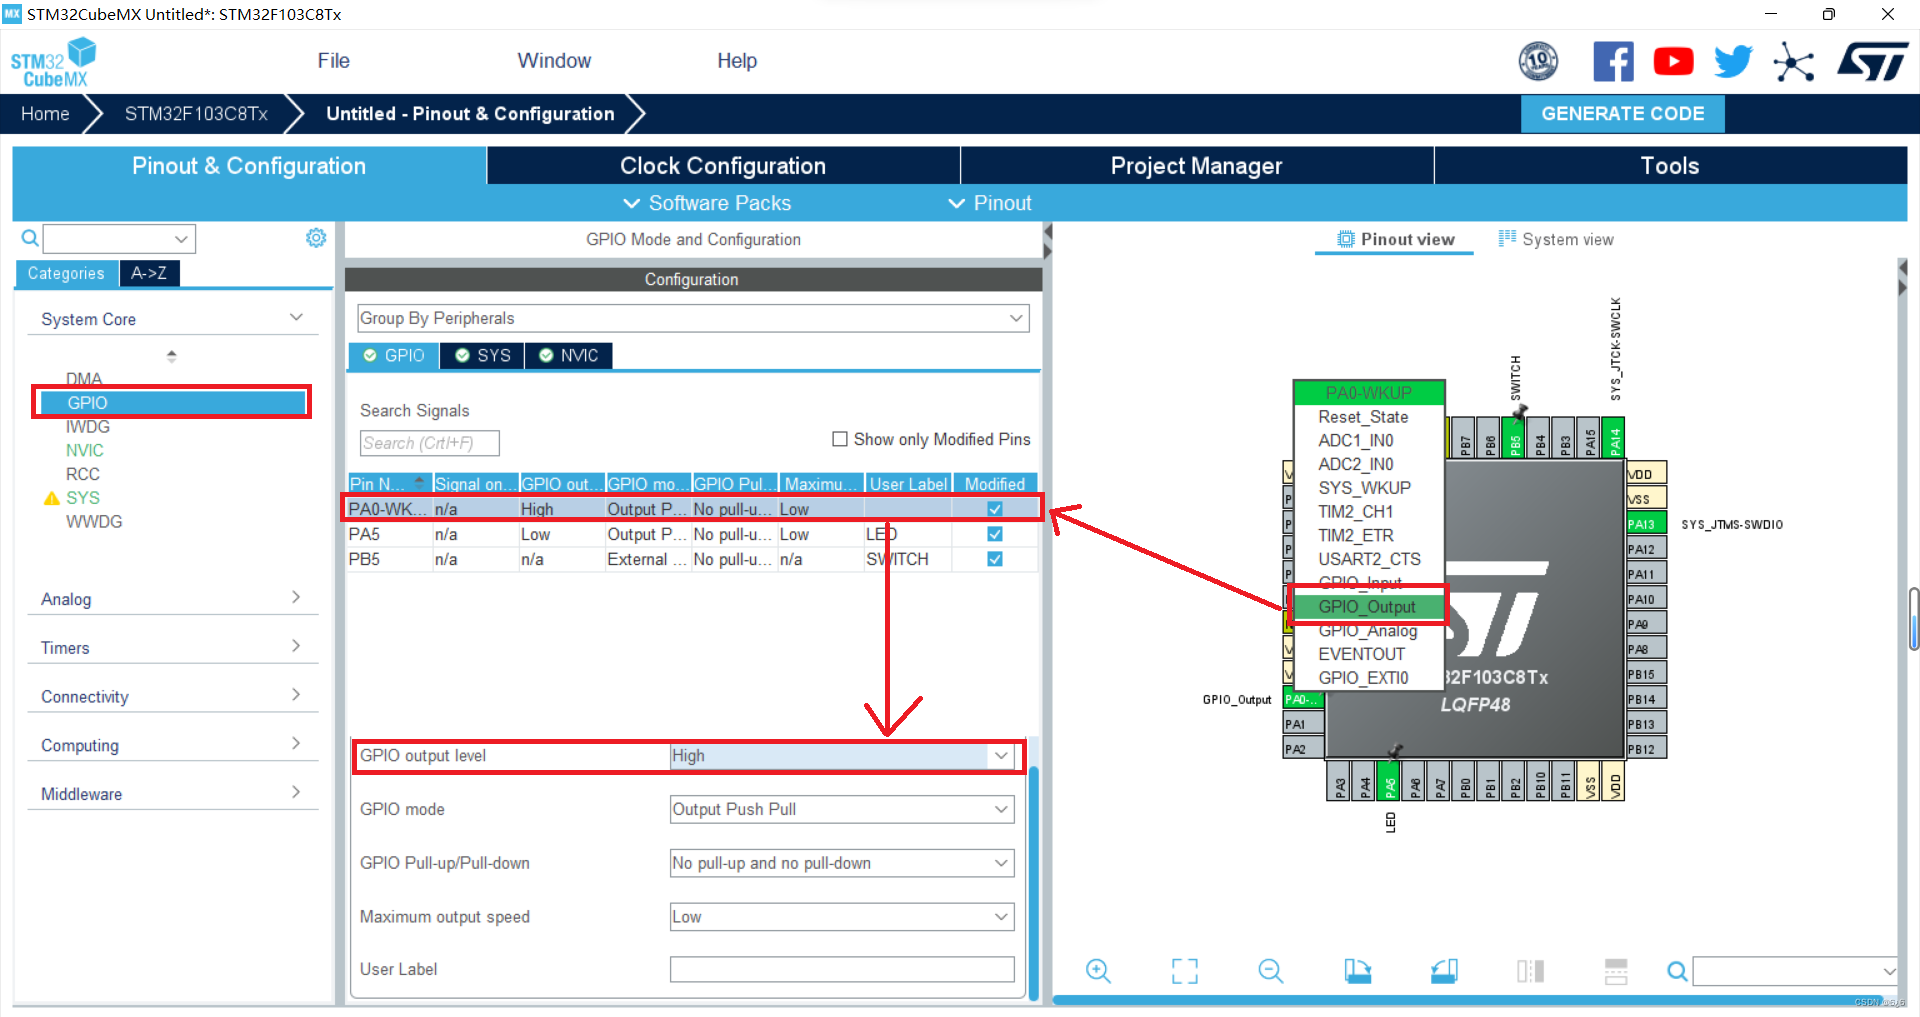The height and width of the screenshot is (1017, 1920).
Task: Select NVIC in System Core list
Action: point(85,450)
